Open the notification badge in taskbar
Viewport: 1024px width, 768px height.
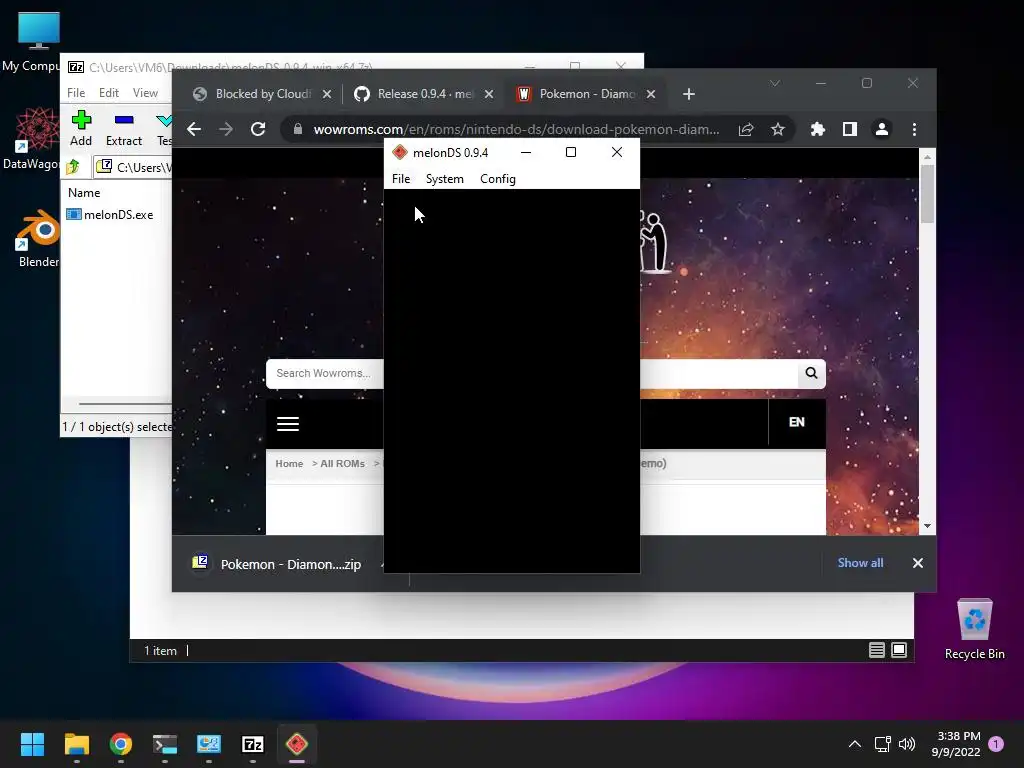coord(996,743)
